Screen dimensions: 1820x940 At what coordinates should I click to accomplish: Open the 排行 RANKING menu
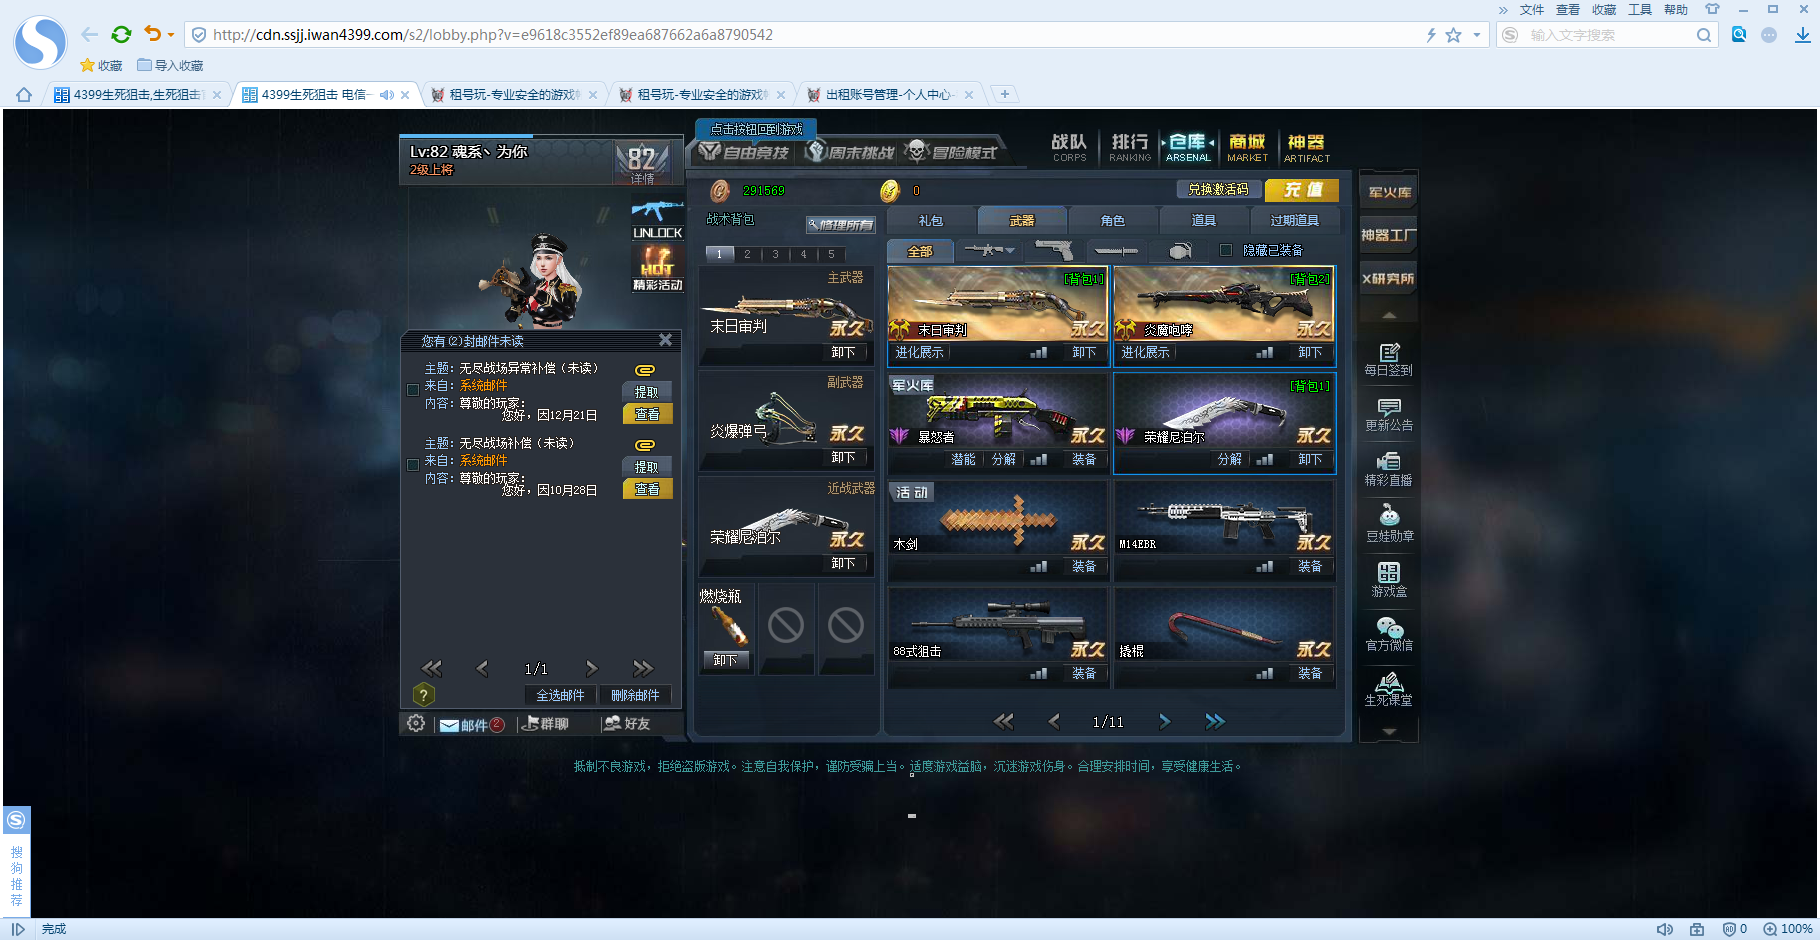[1130, 147]
